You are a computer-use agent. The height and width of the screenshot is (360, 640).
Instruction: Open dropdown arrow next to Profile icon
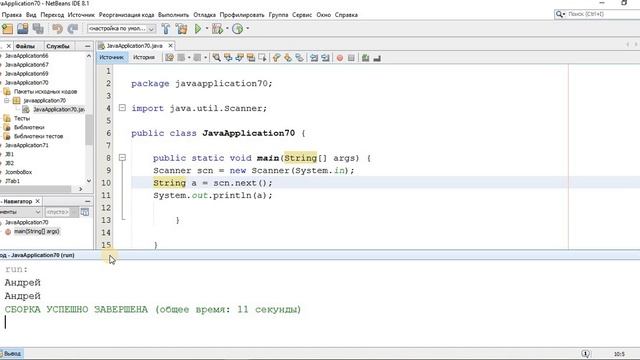click(247, 29)
